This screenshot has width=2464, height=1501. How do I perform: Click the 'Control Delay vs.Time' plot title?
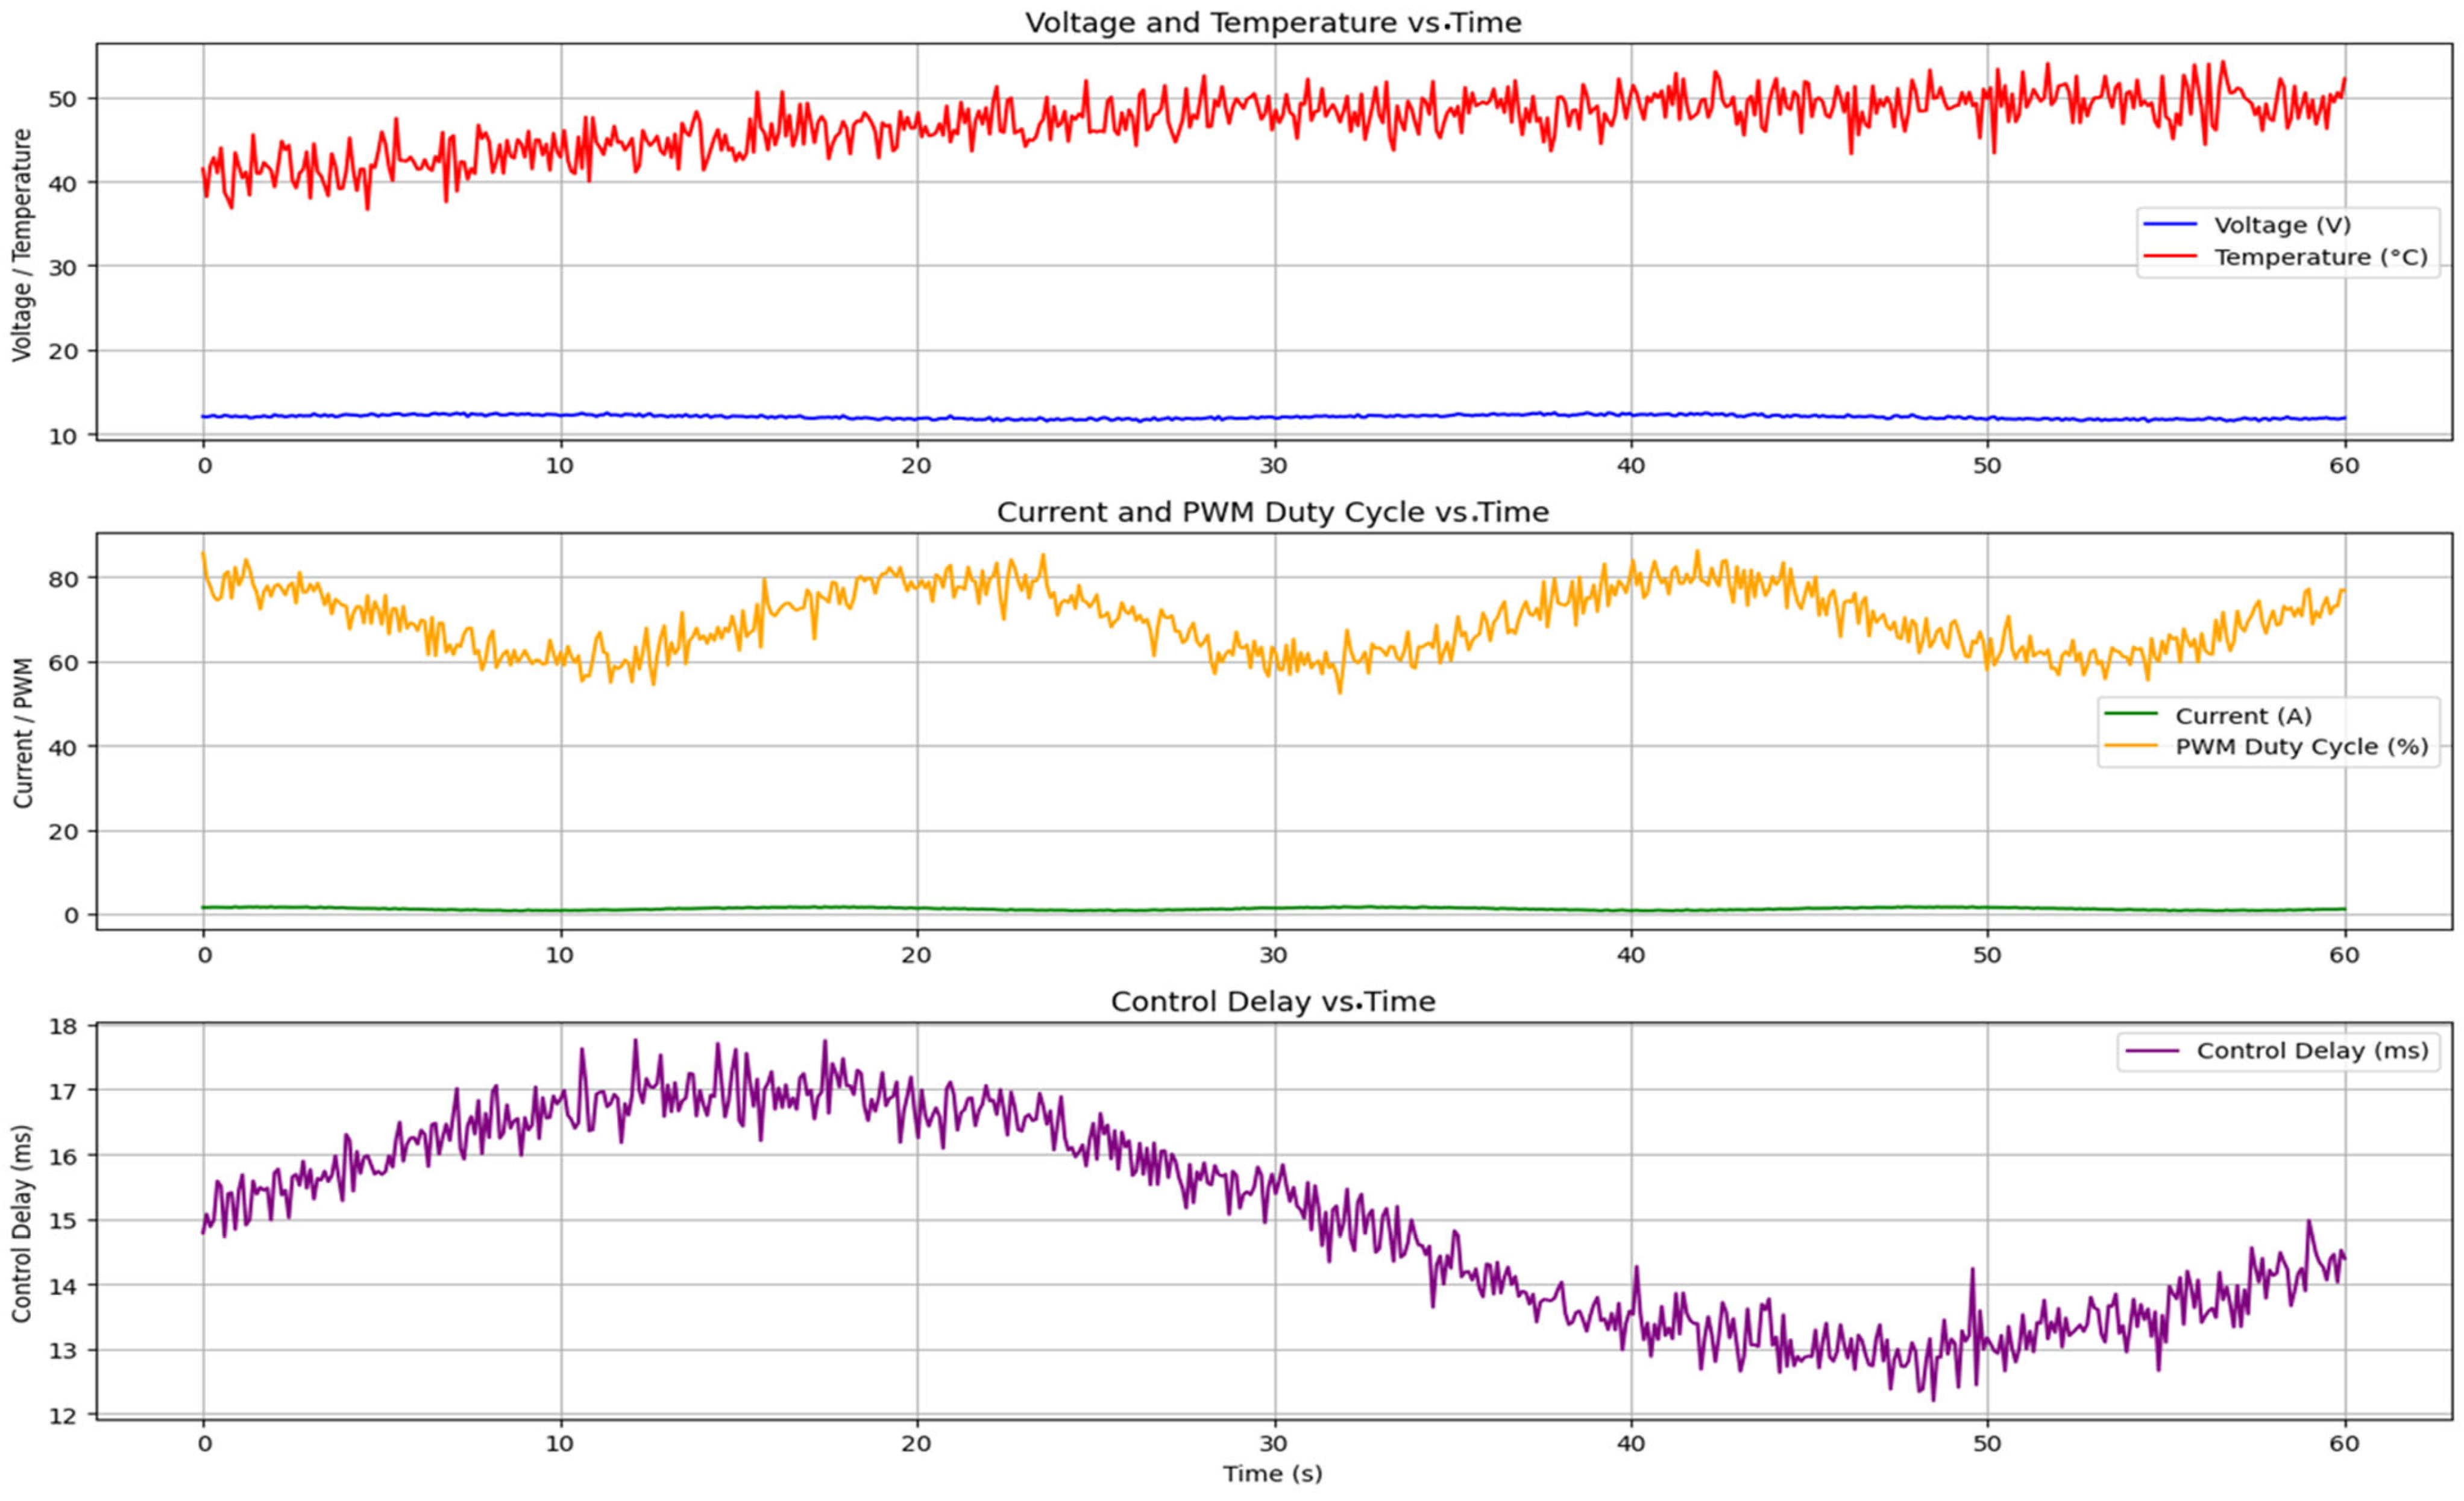(x=1273, y=1001)
